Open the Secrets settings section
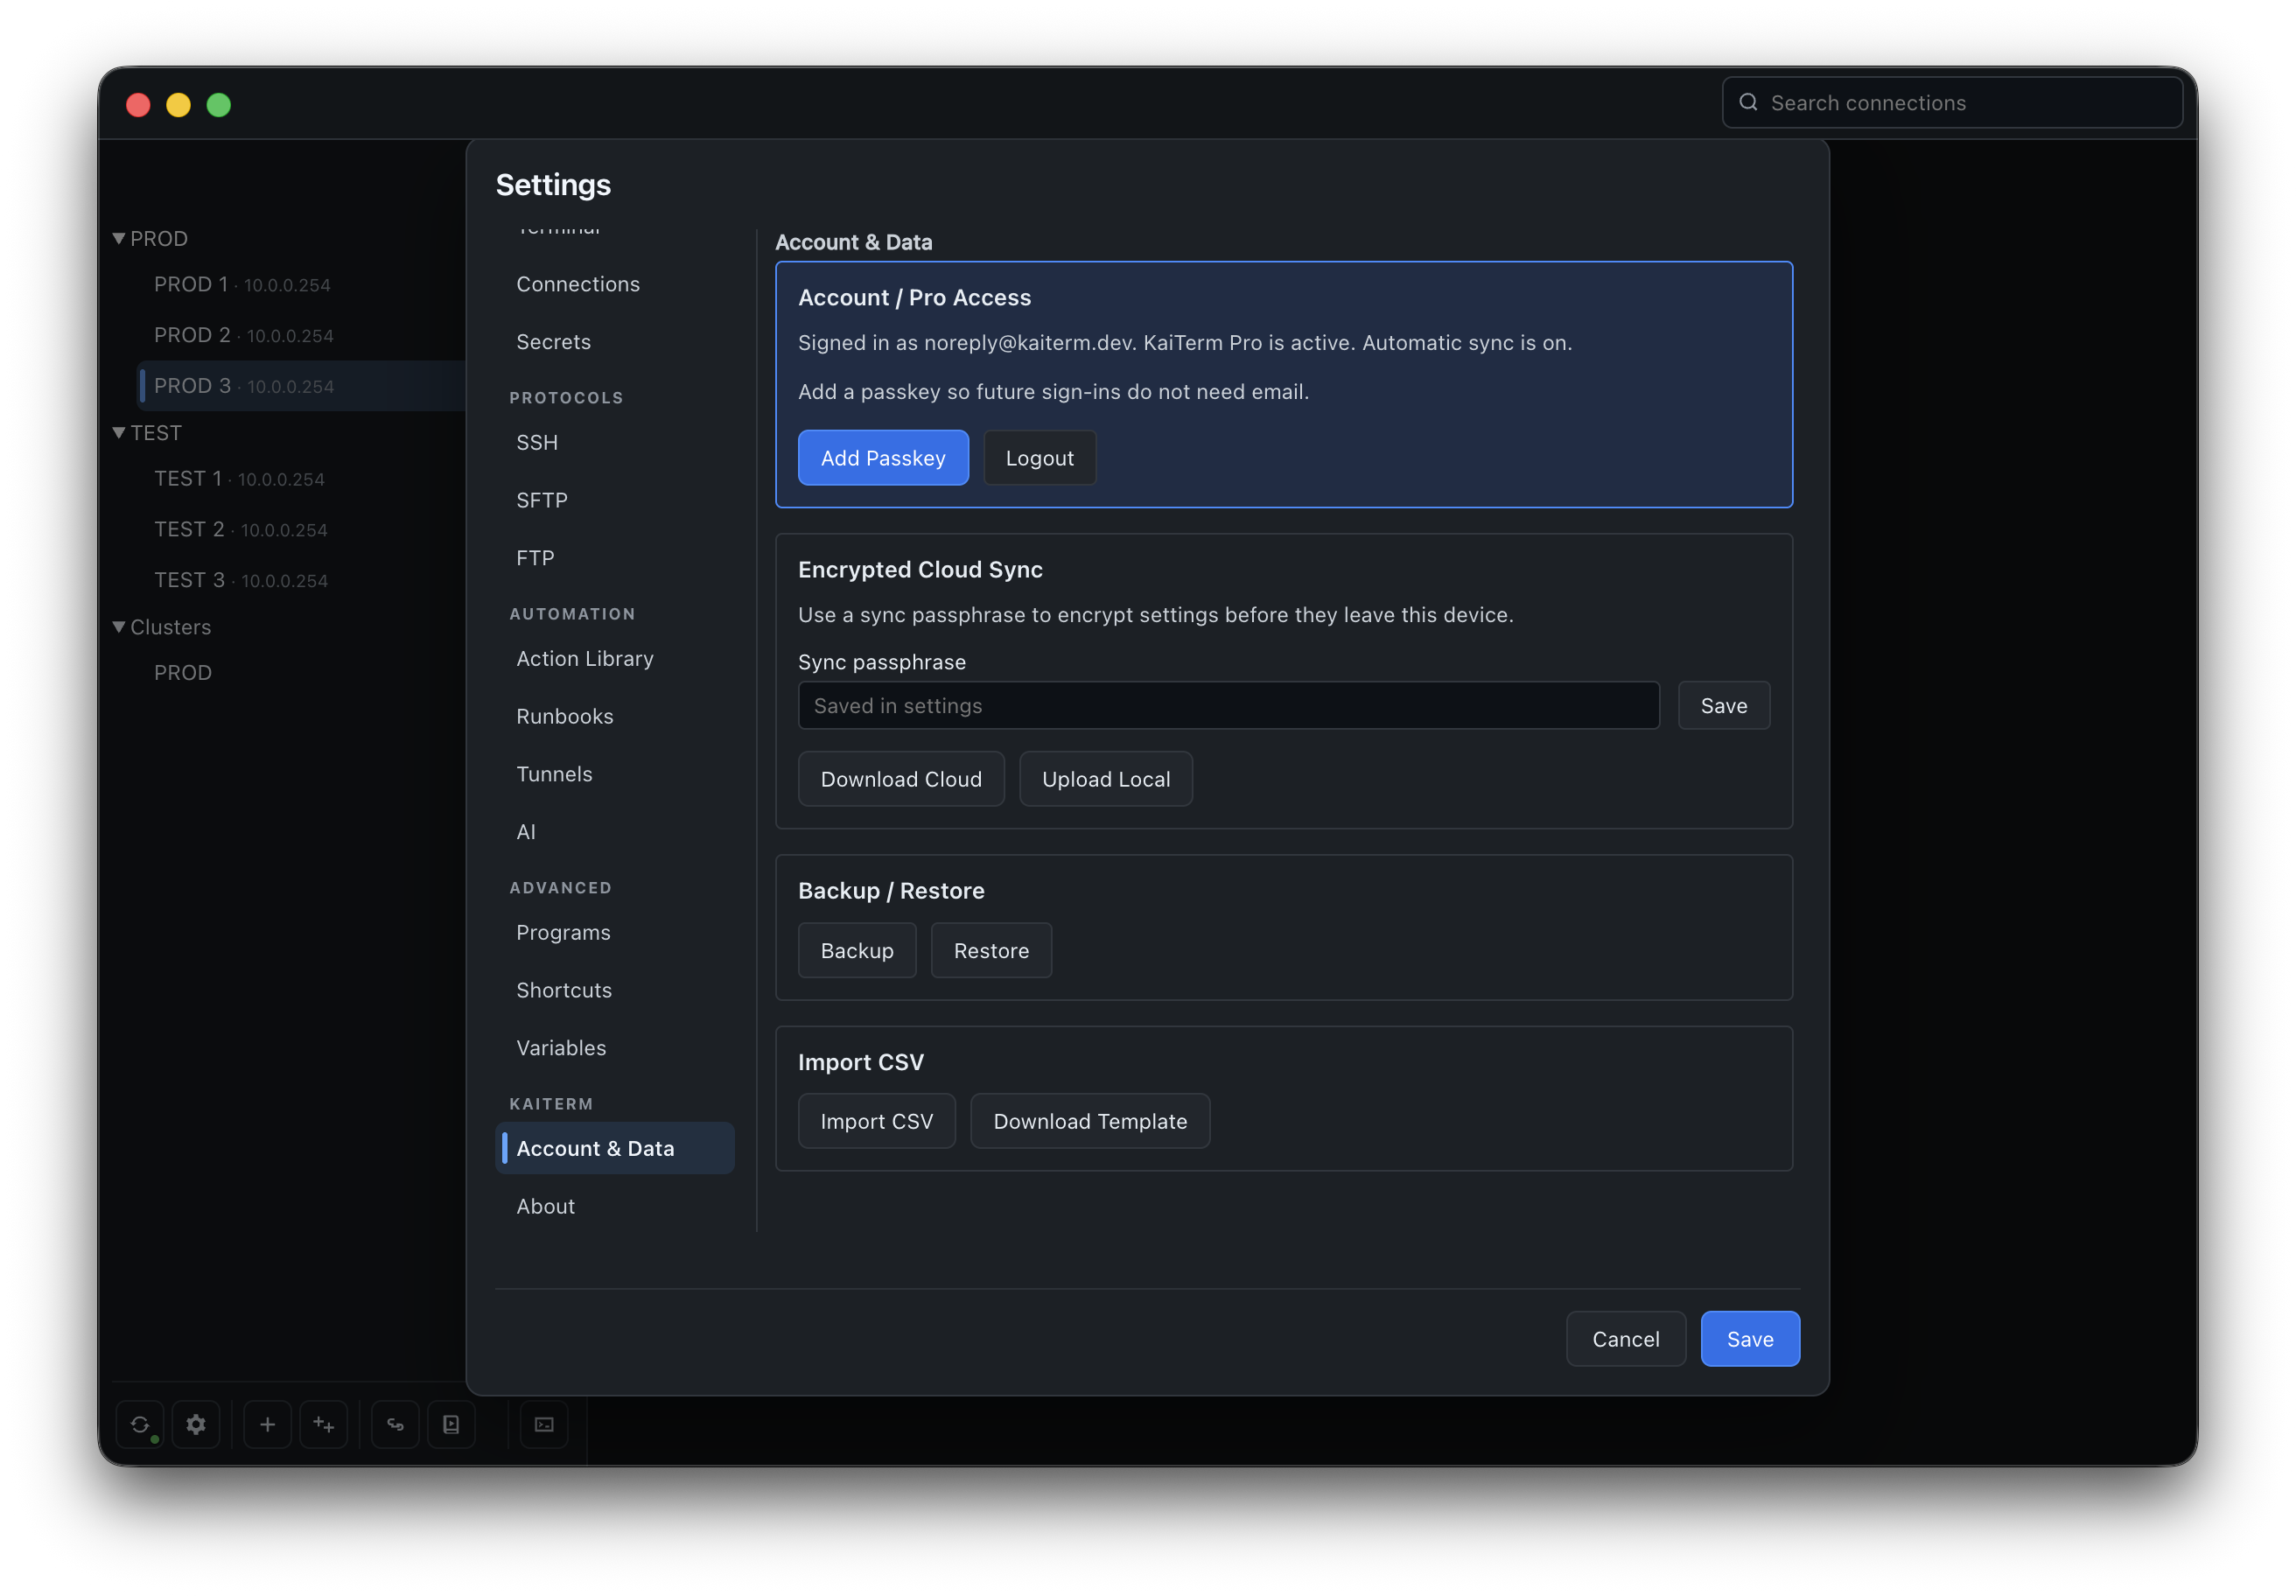 pyautogui.click(x=615, y=342)
